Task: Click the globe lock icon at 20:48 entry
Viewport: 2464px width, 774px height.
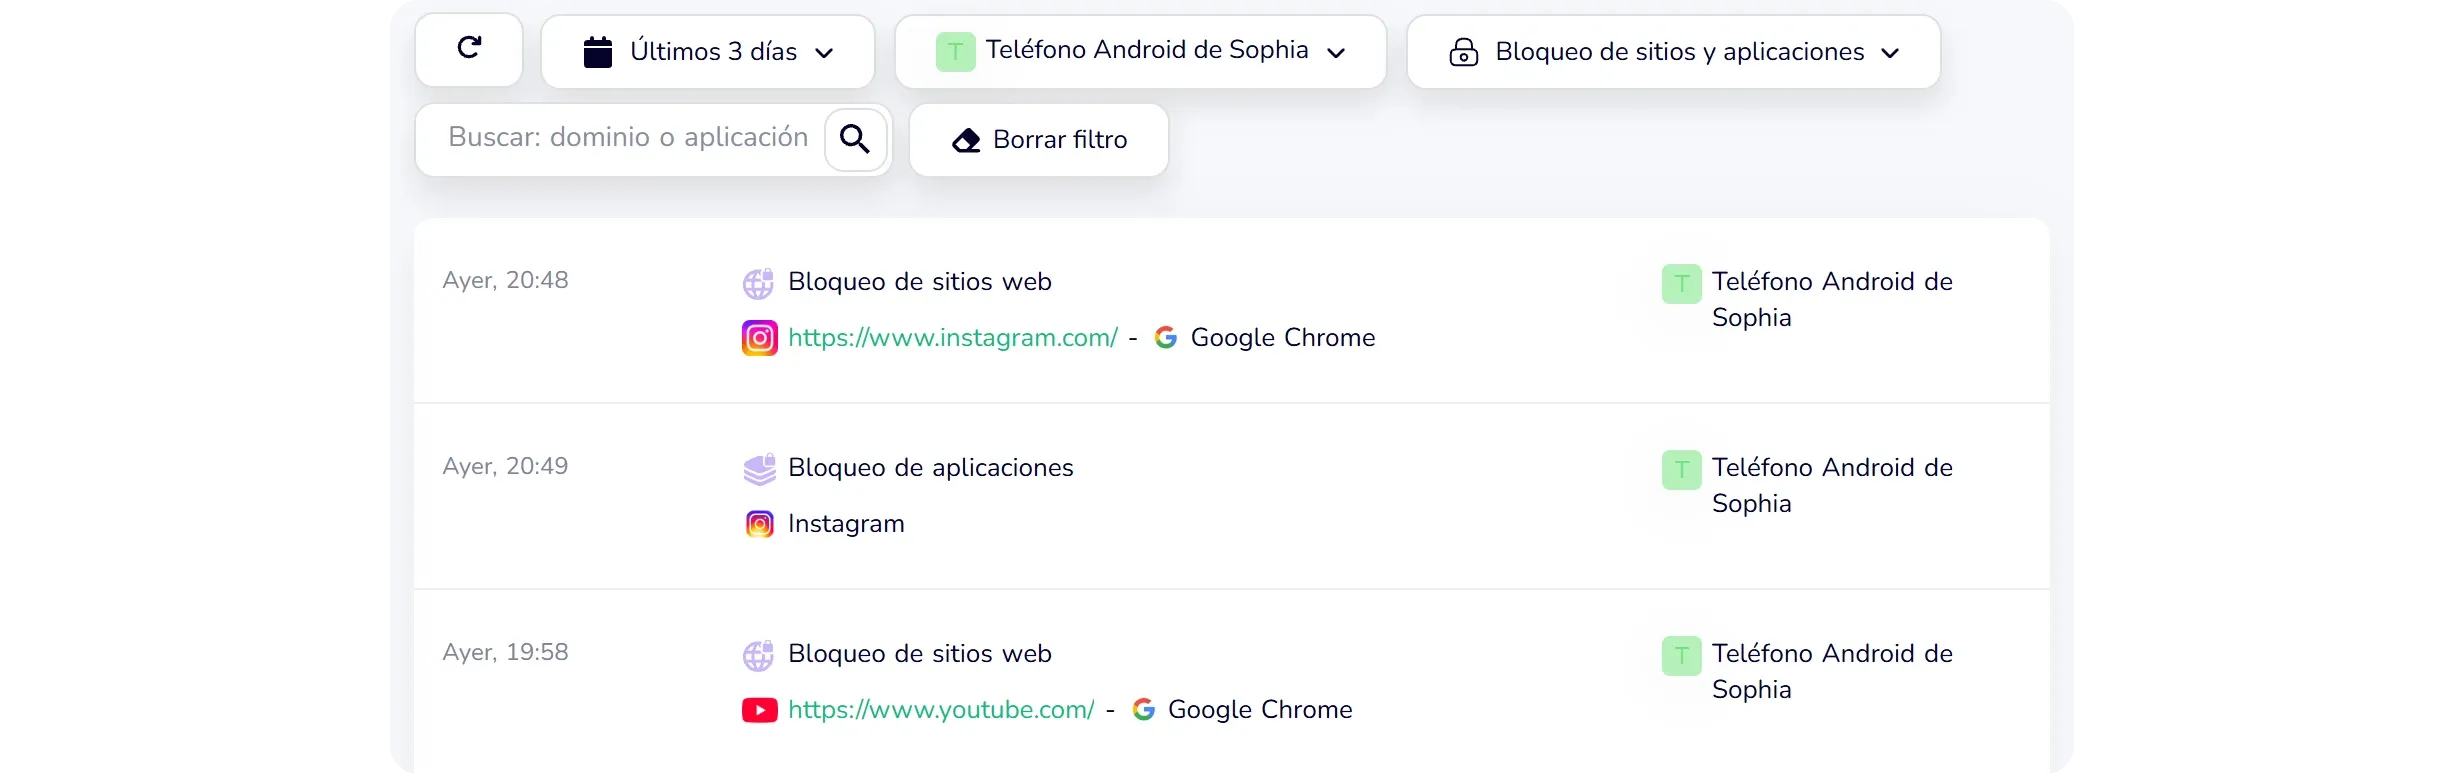Action: (x=759, y=283)
